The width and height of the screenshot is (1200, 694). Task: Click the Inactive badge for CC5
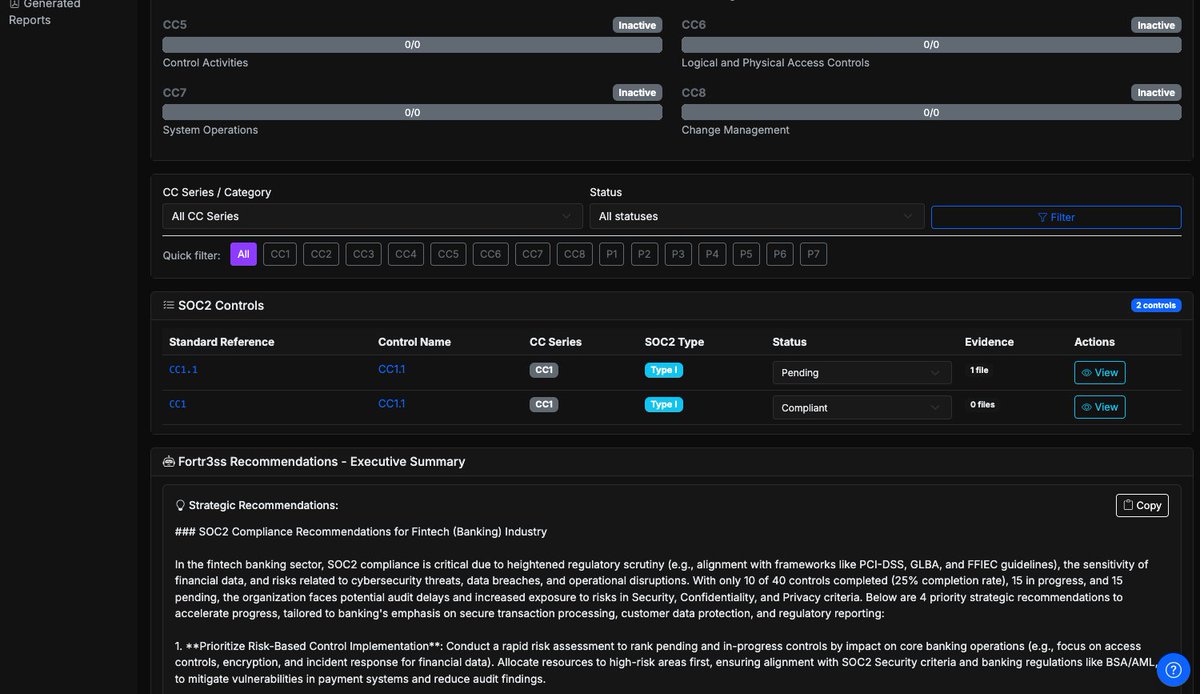[637, 25]
